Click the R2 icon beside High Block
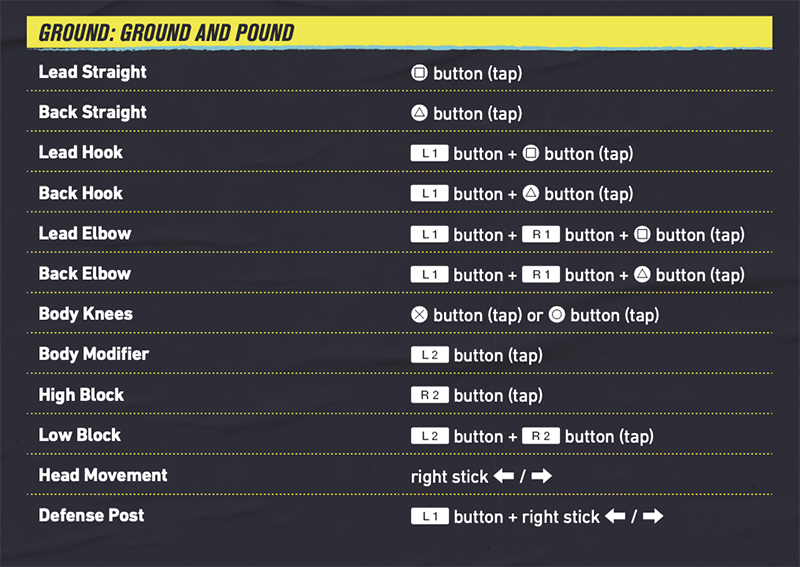Image resolution: width=800 pixels, height=567 pixels. tap(429, 395)
